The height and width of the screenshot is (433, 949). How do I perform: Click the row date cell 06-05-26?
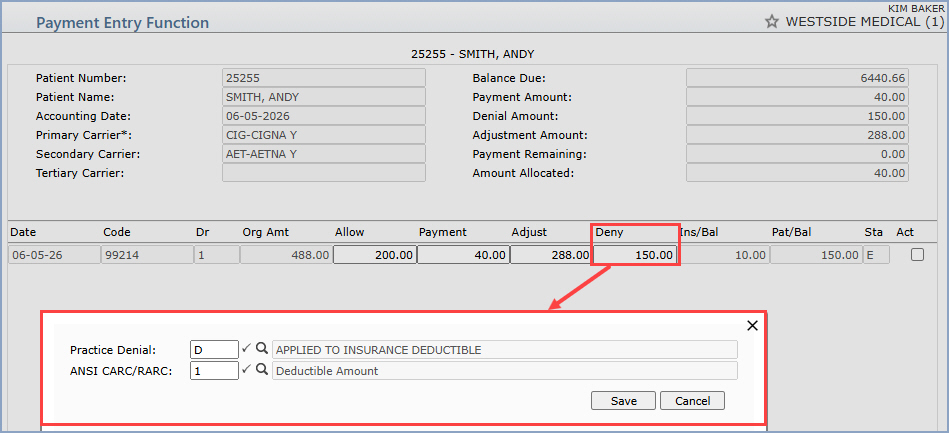click(x=54, y=255)
